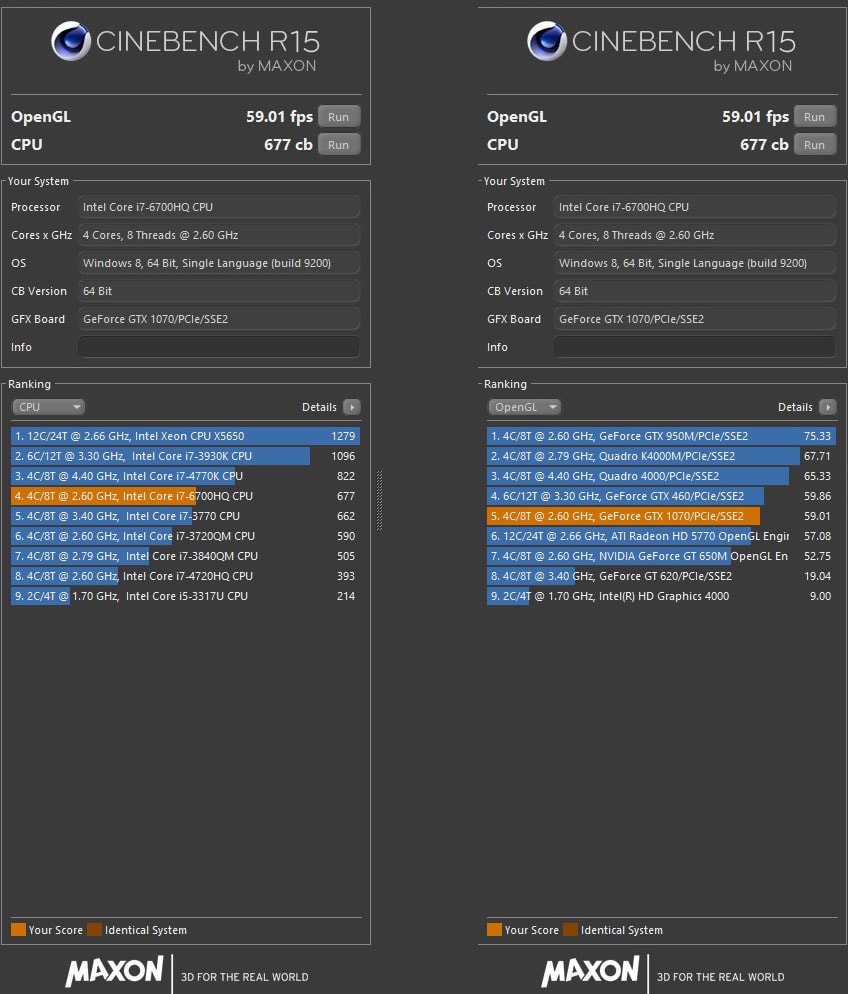Click the MAXON logo below the OpenGL ranking panel
The image size is (848, 994).
coord(590,971)
